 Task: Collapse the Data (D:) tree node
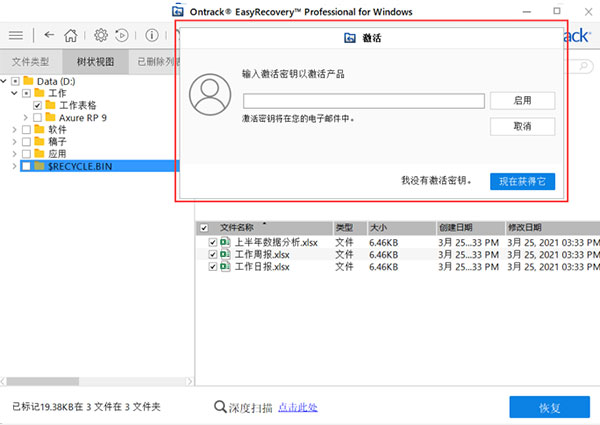coord(4,81)
